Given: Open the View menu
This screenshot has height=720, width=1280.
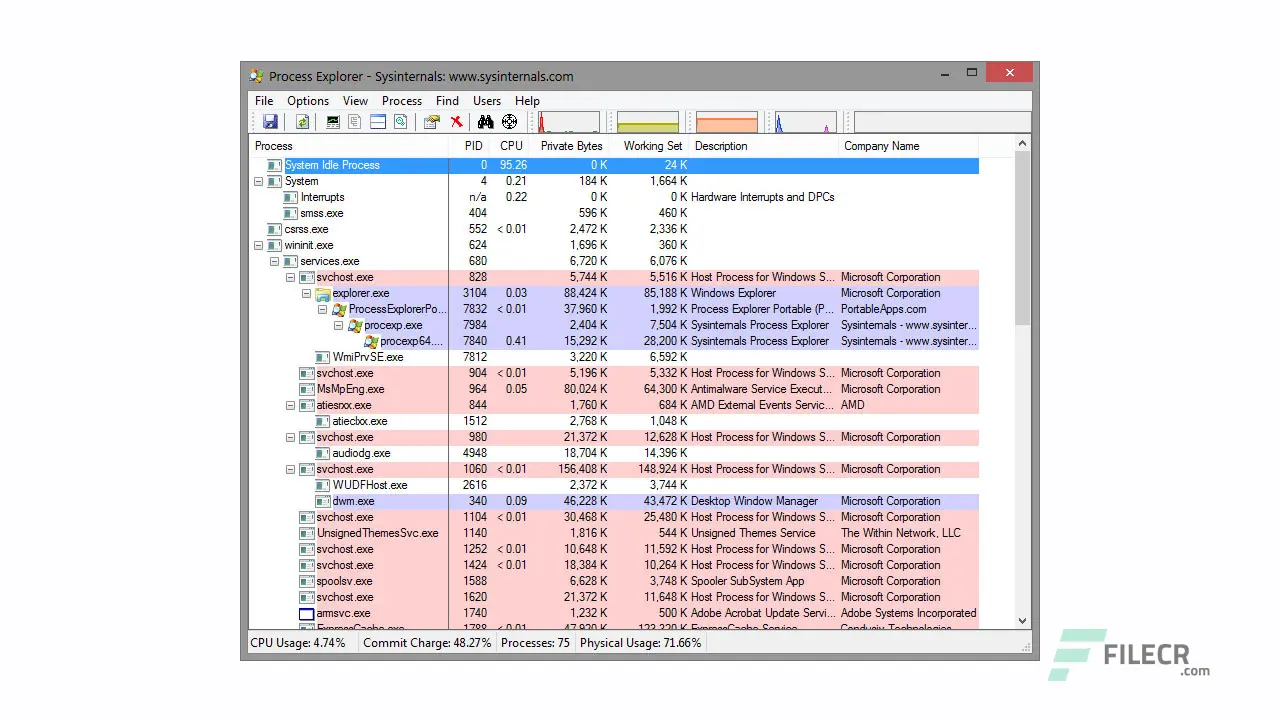Looking at the screenshot, I should 355,101.
